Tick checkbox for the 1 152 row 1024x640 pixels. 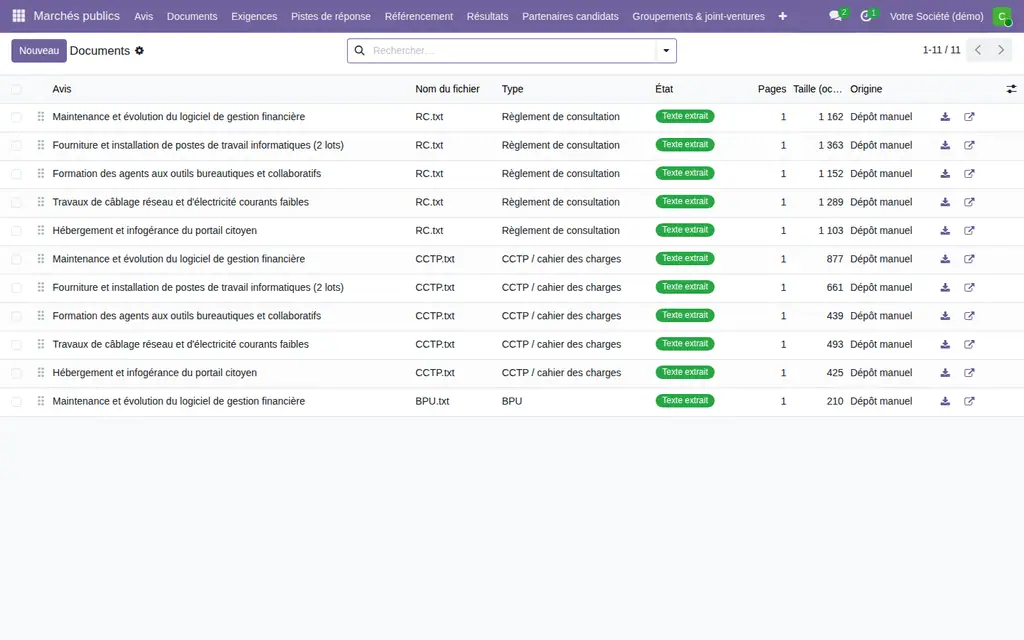click(16, 174)
